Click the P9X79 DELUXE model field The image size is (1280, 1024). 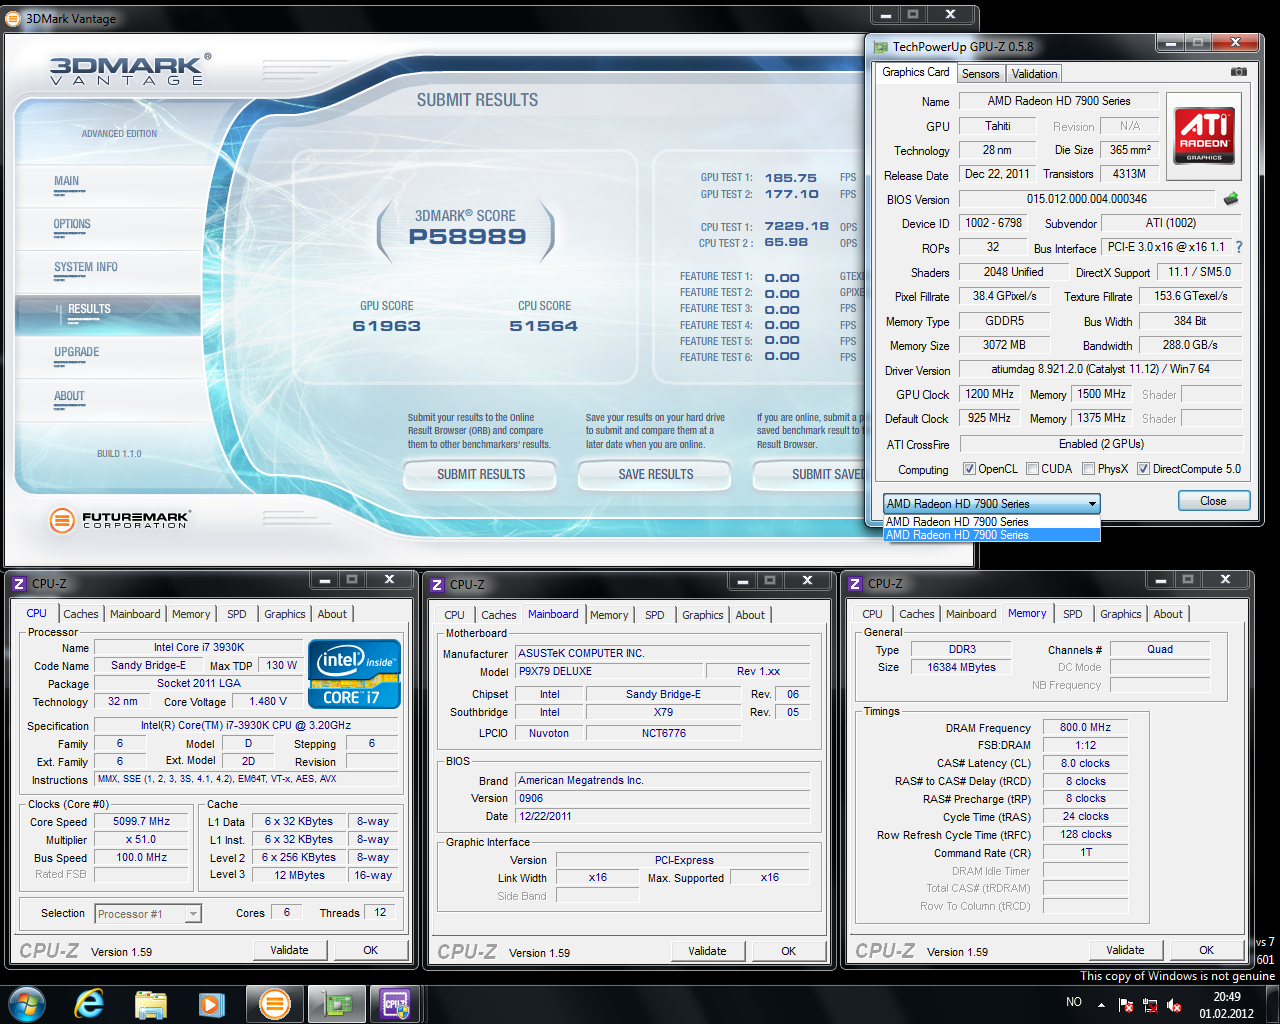point(608,671)
